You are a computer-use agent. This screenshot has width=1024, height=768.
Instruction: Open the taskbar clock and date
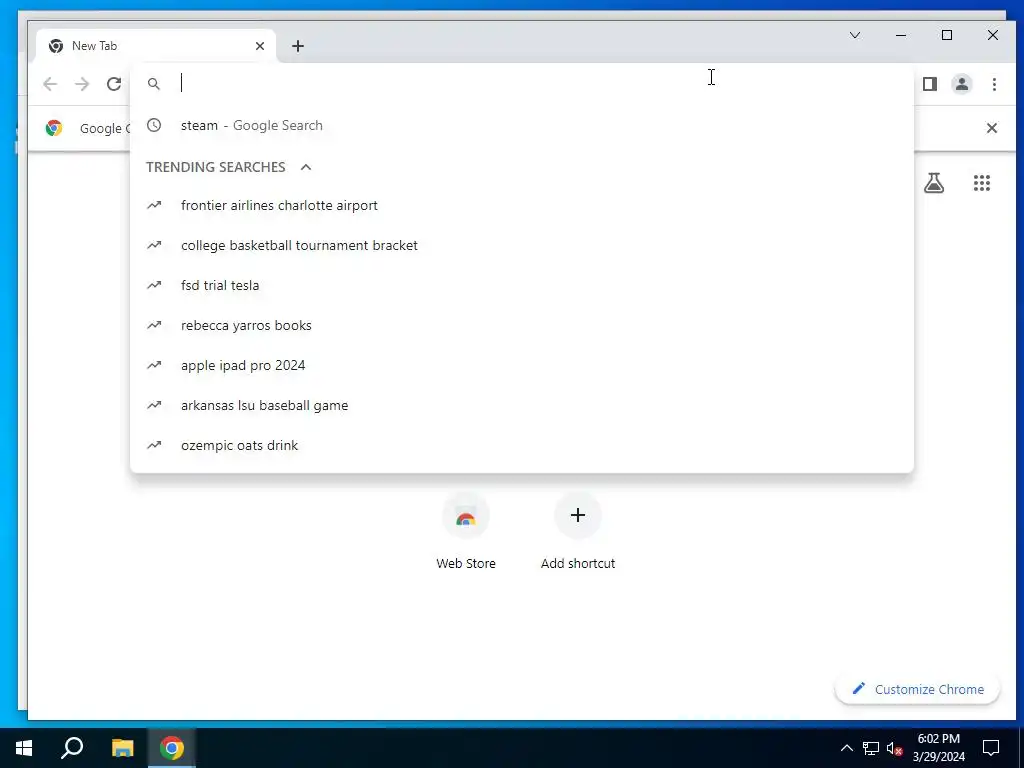coord(938,748)
